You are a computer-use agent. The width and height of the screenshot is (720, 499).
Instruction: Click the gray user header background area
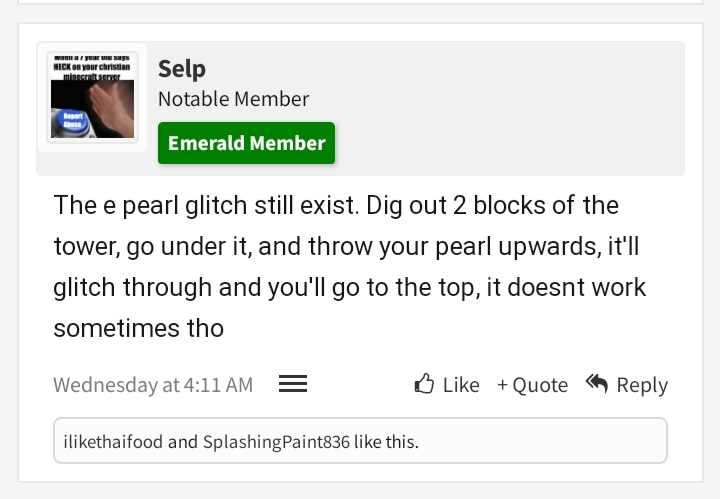505,108
